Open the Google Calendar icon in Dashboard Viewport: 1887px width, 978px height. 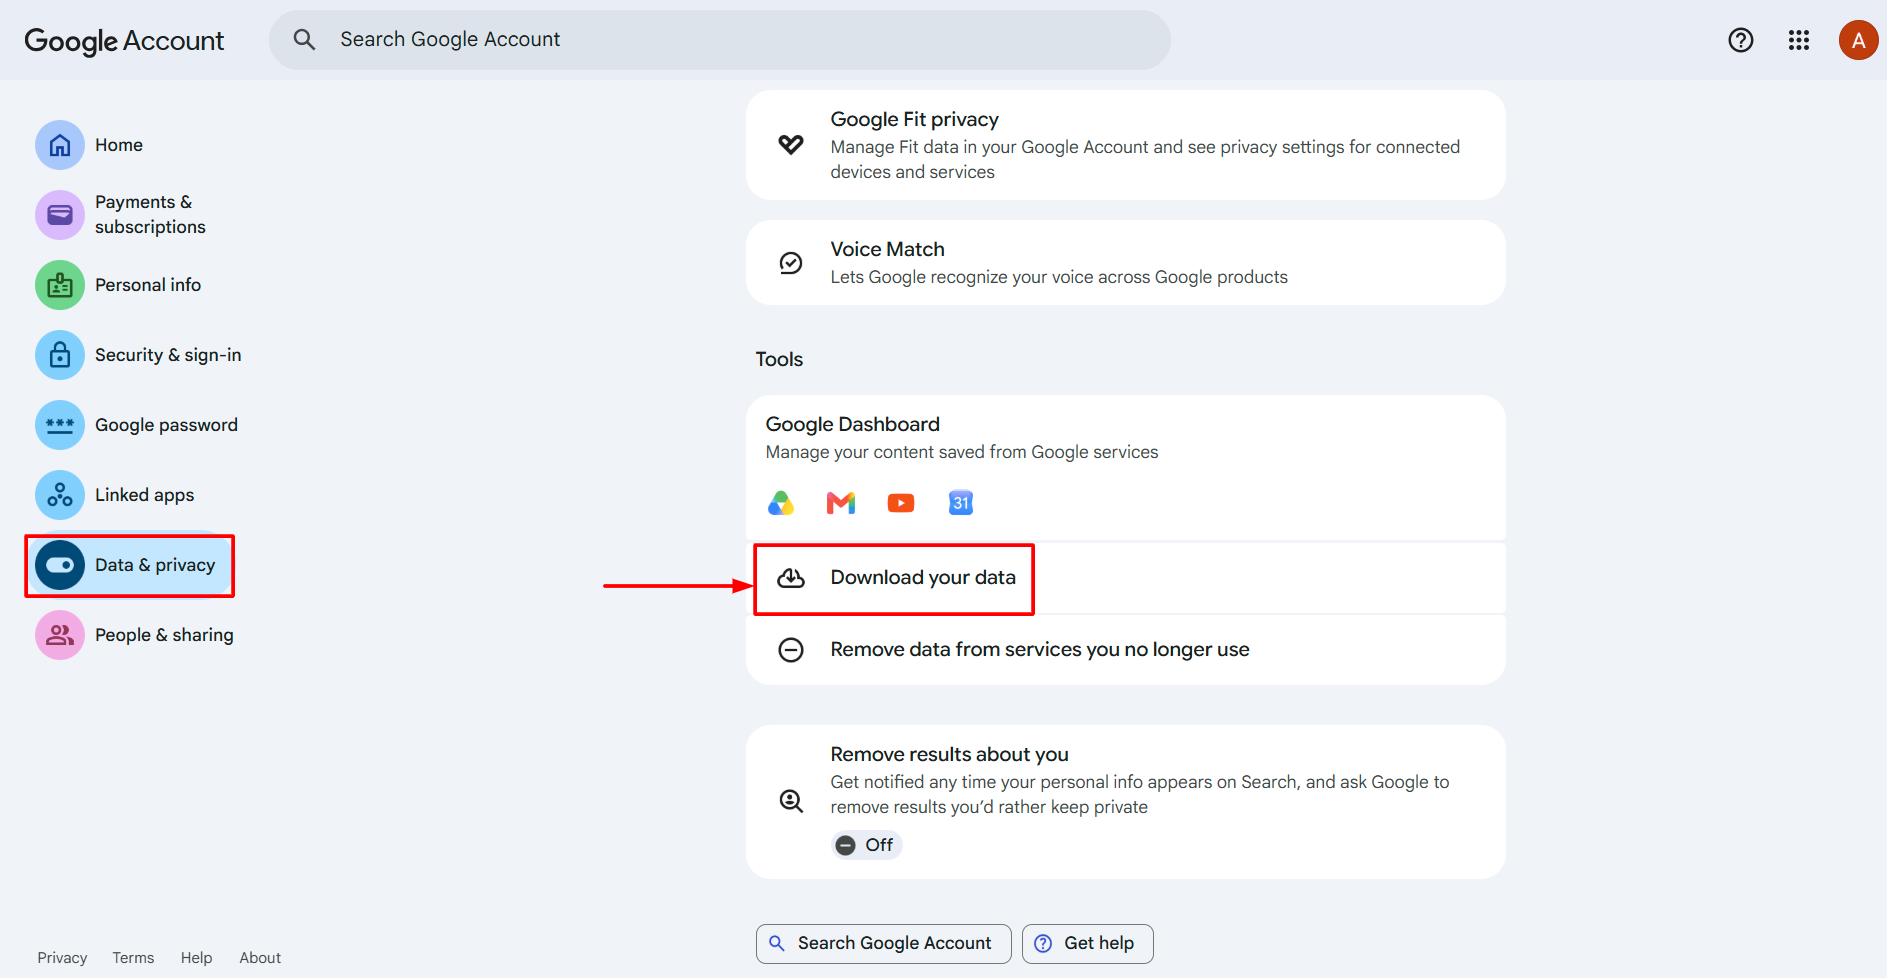(961, 503)
